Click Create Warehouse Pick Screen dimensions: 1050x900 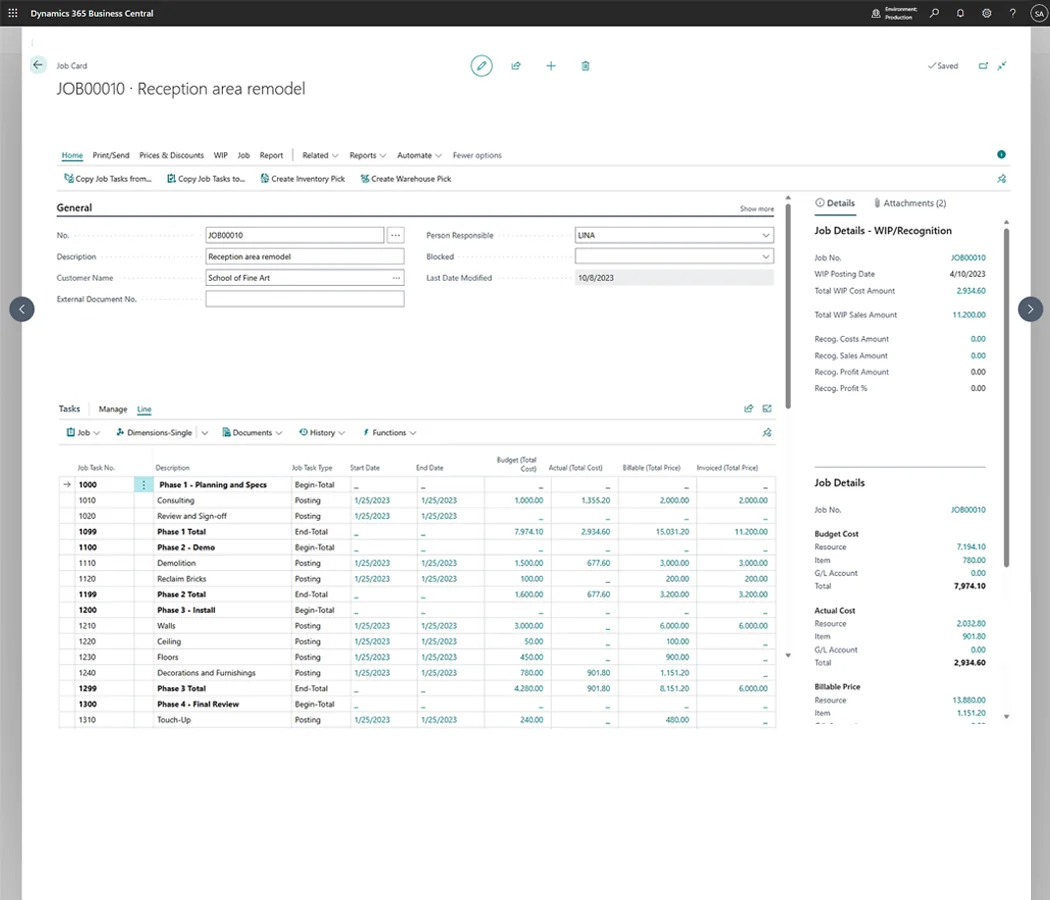coord(406,179)
